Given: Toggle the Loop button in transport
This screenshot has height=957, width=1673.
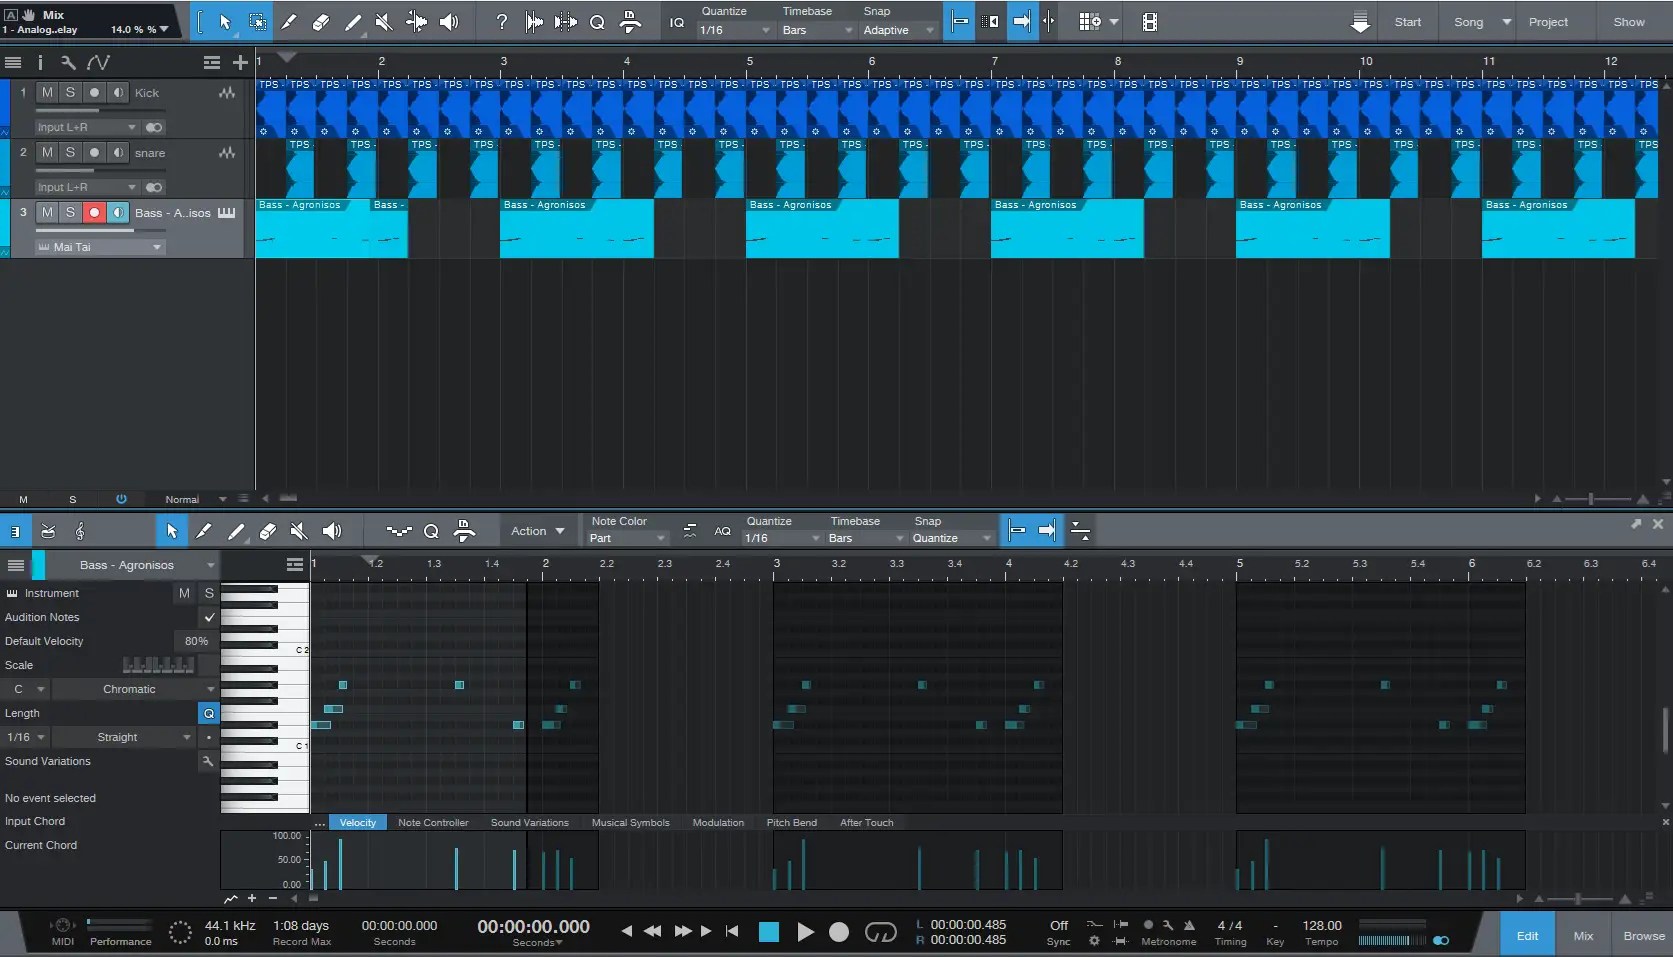Looking at the screenshot, I should click(x=880, y=932).
